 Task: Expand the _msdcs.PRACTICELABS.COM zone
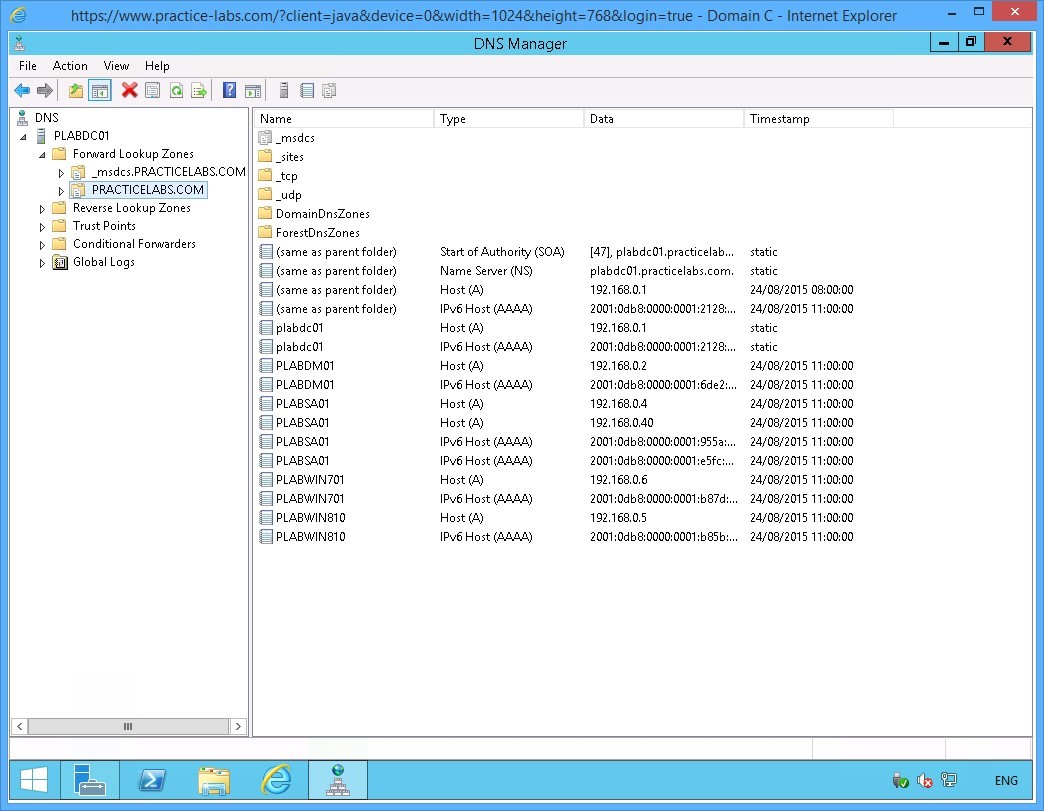tap(62, 172)
